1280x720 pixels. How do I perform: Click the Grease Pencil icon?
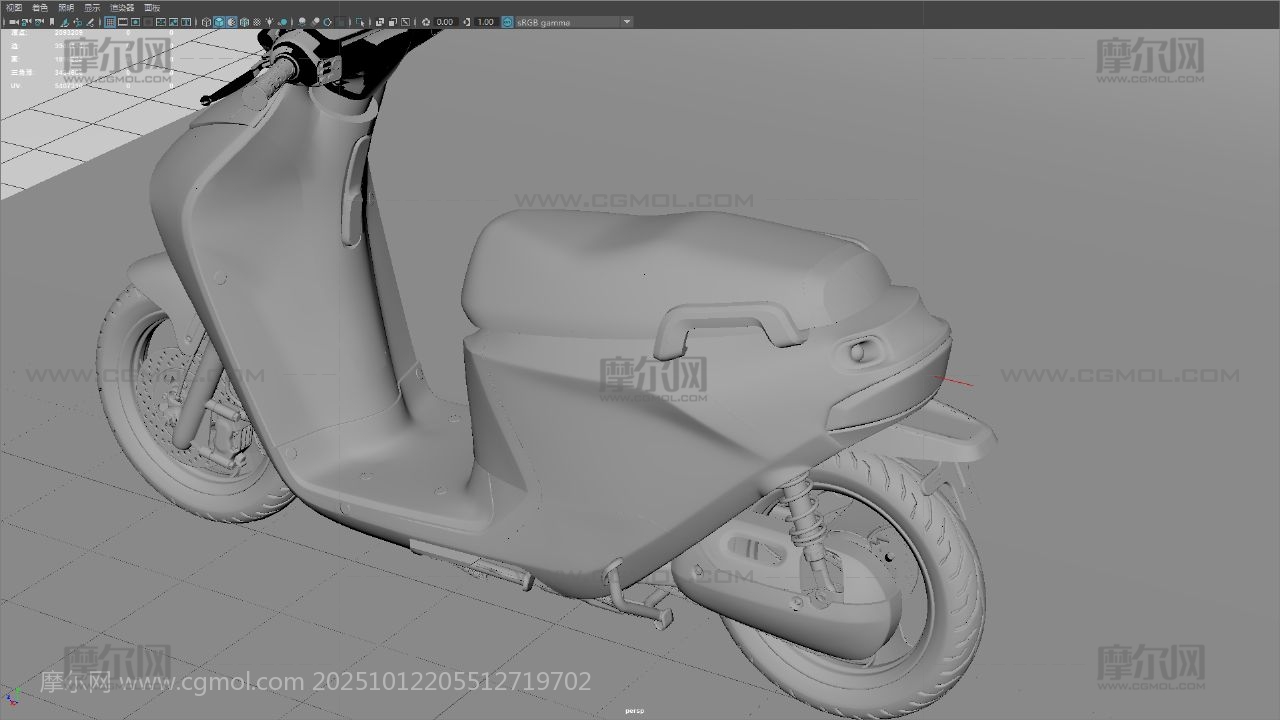tap(91, 21)
